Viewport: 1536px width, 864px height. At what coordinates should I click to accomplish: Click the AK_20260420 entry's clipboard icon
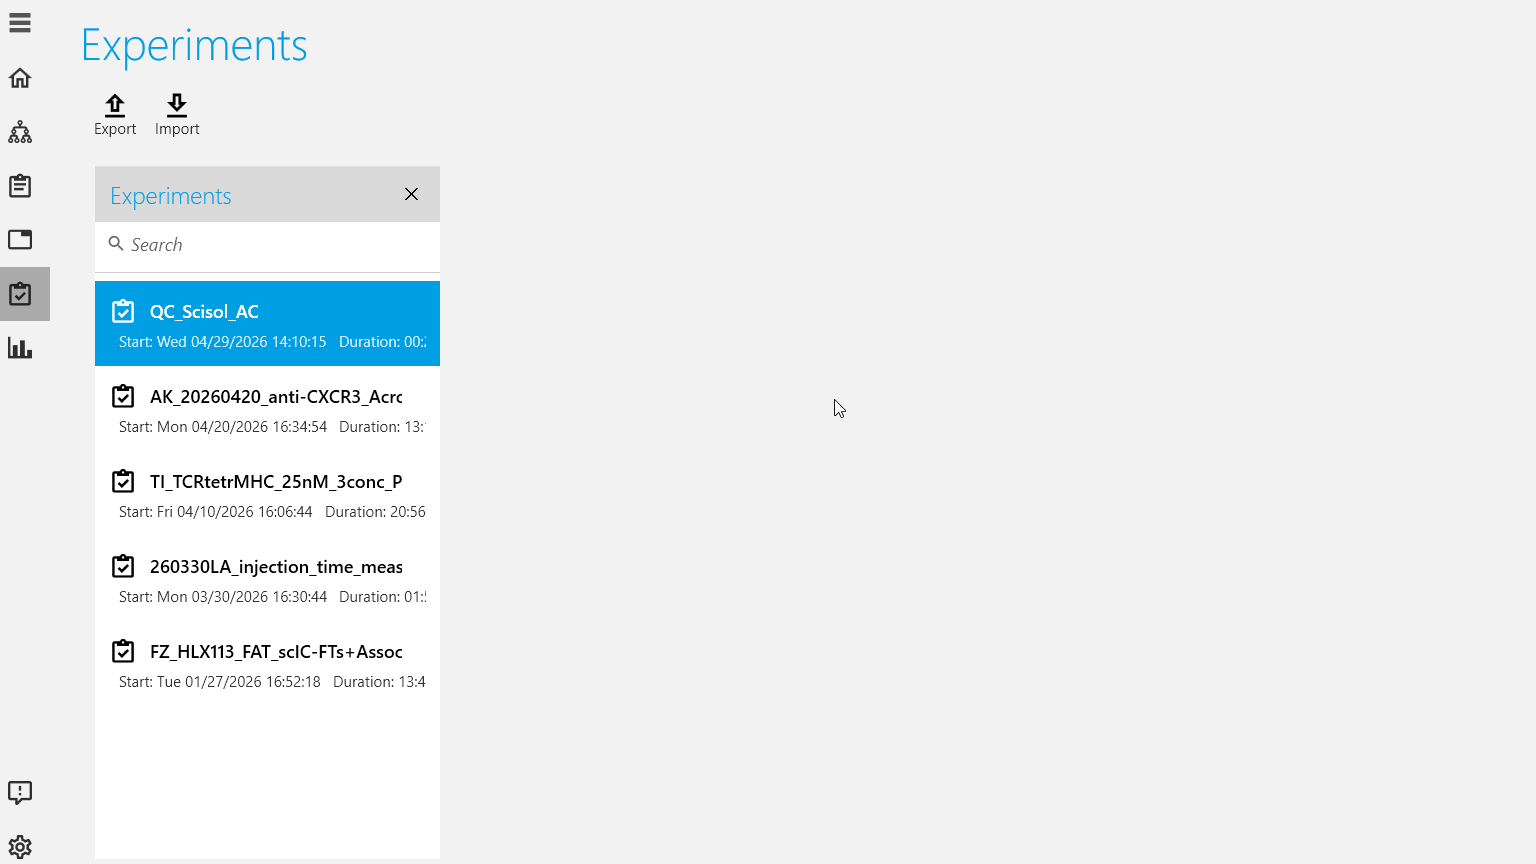point(123,396)
